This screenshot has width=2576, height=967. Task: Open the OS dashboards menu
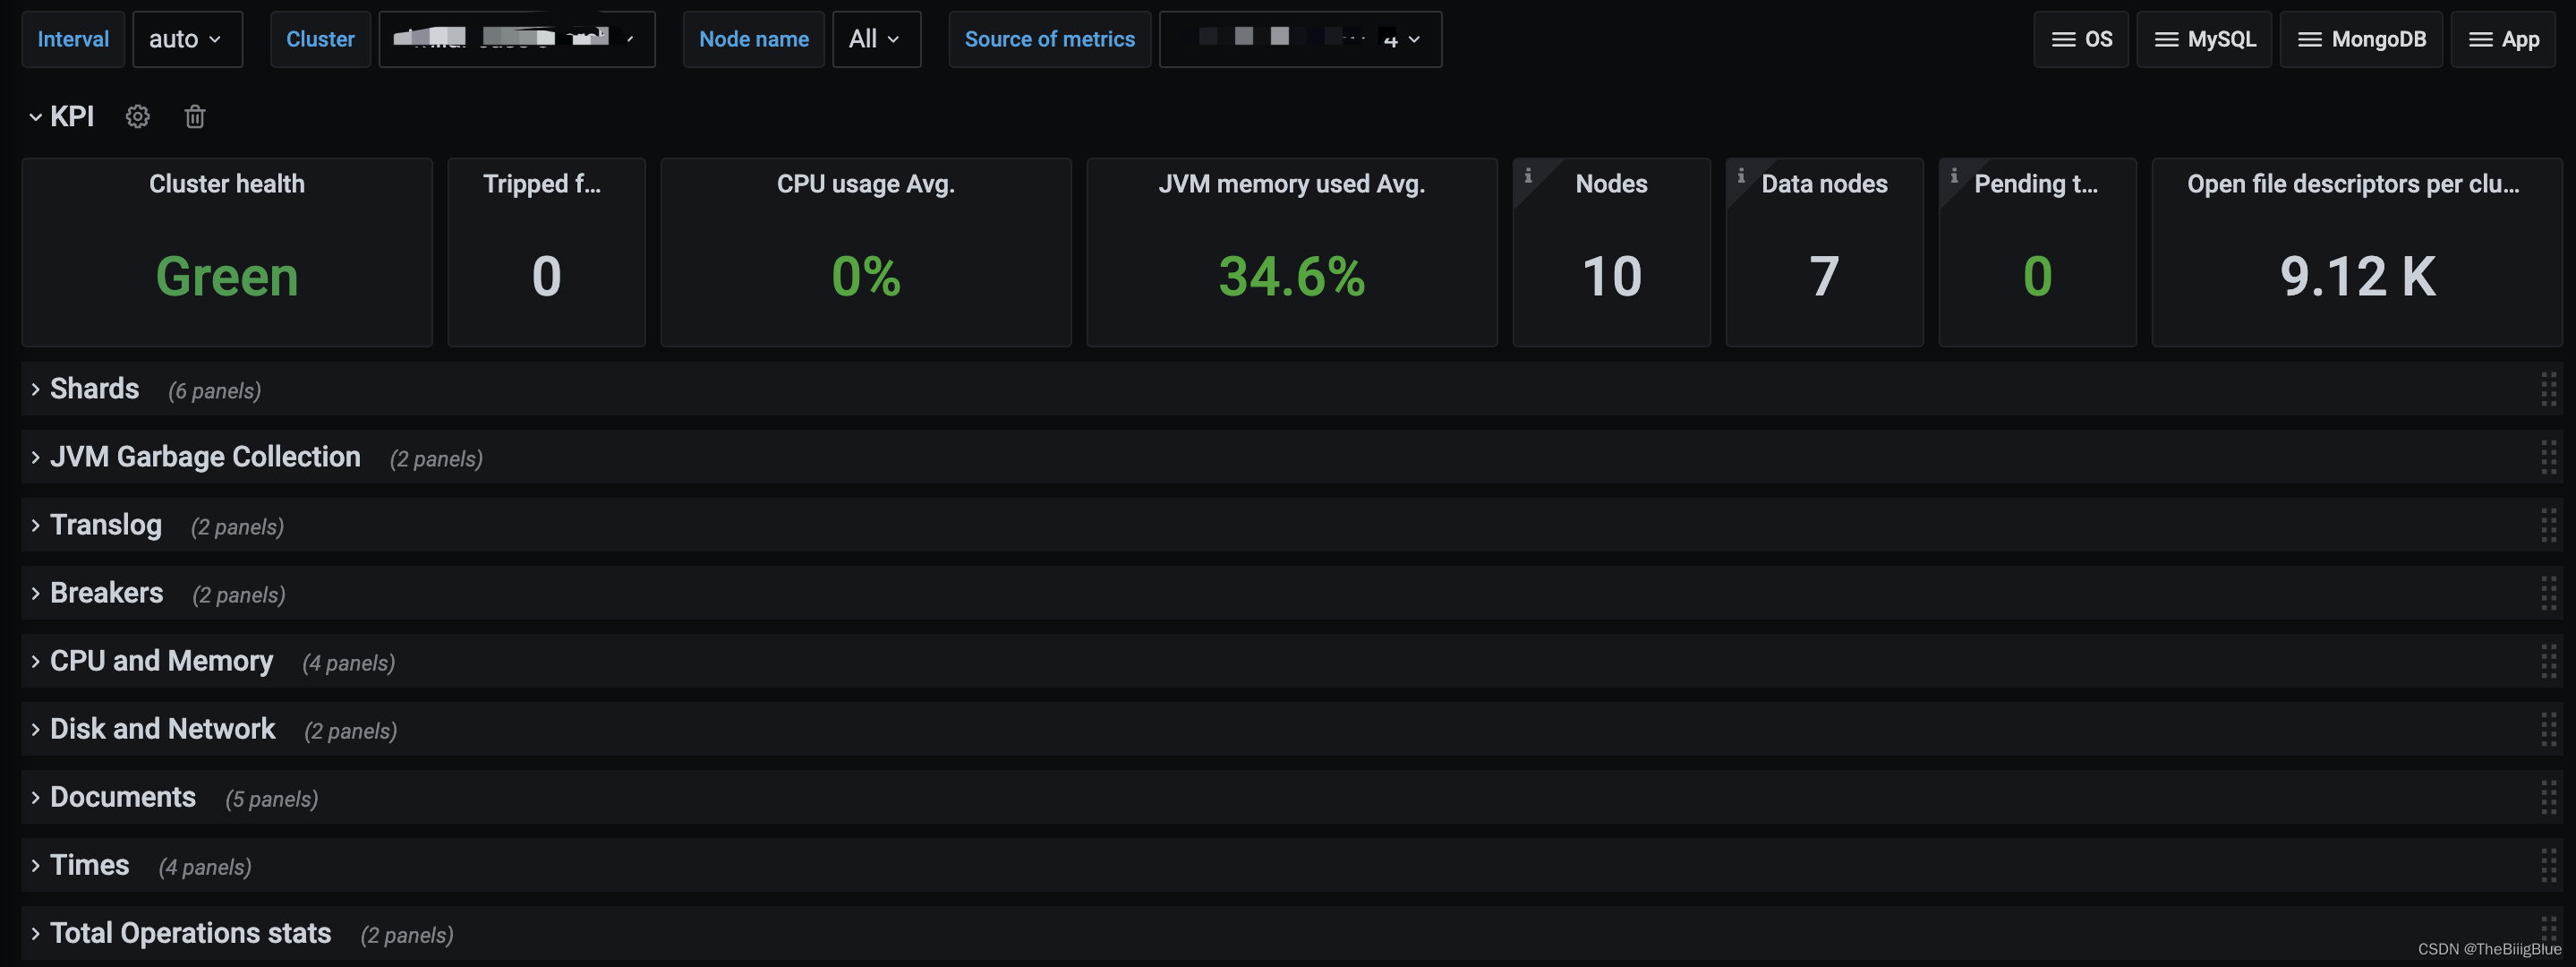click(x=2080, y=39)
